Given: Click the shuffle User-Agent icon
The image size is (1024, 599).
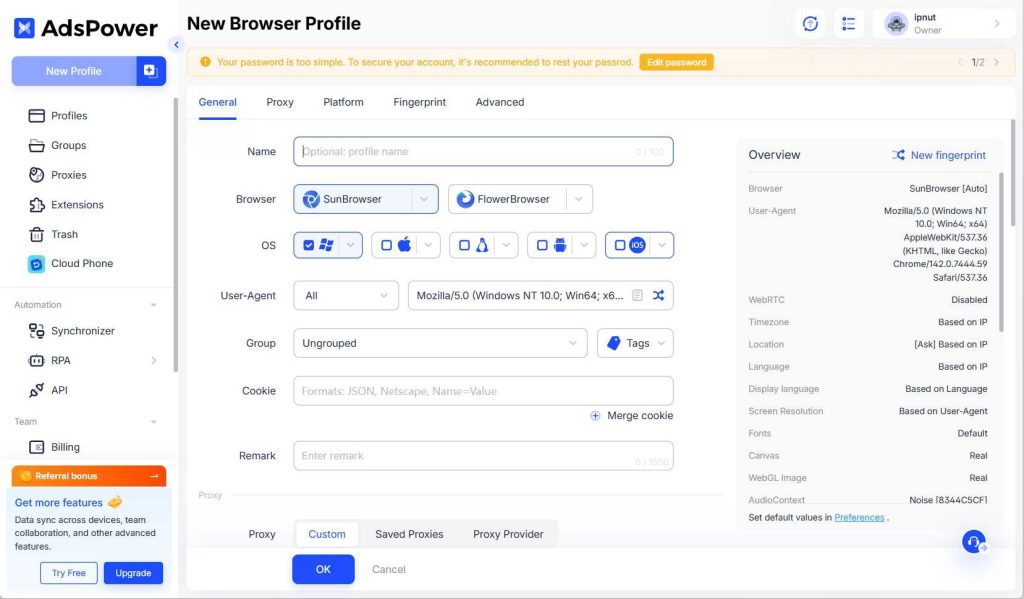Looking at the screenshot, I should click(658, 295).
